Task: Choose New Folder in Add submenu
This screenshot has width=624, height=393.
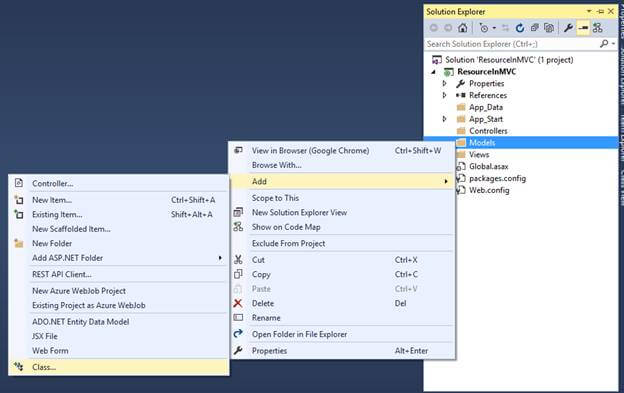Action: (x=119, y=243)
